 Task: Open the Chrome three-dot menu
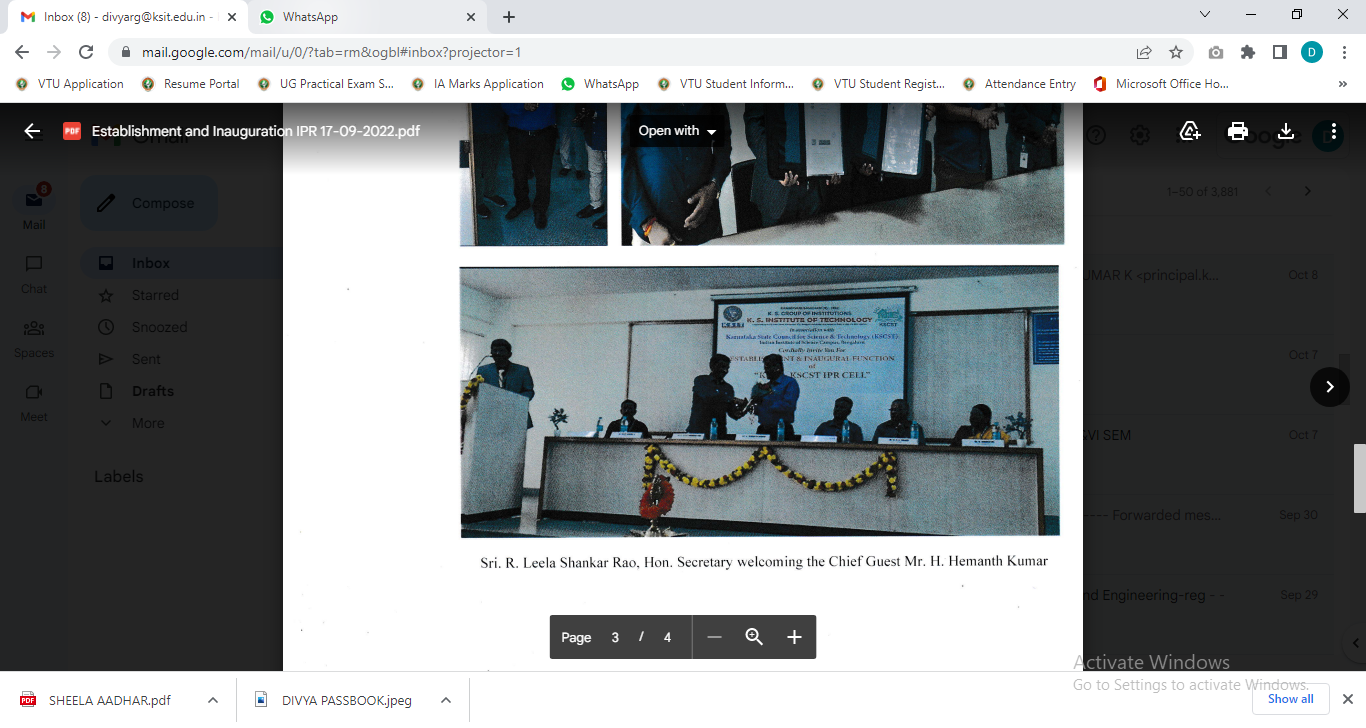pos(1344,52)
